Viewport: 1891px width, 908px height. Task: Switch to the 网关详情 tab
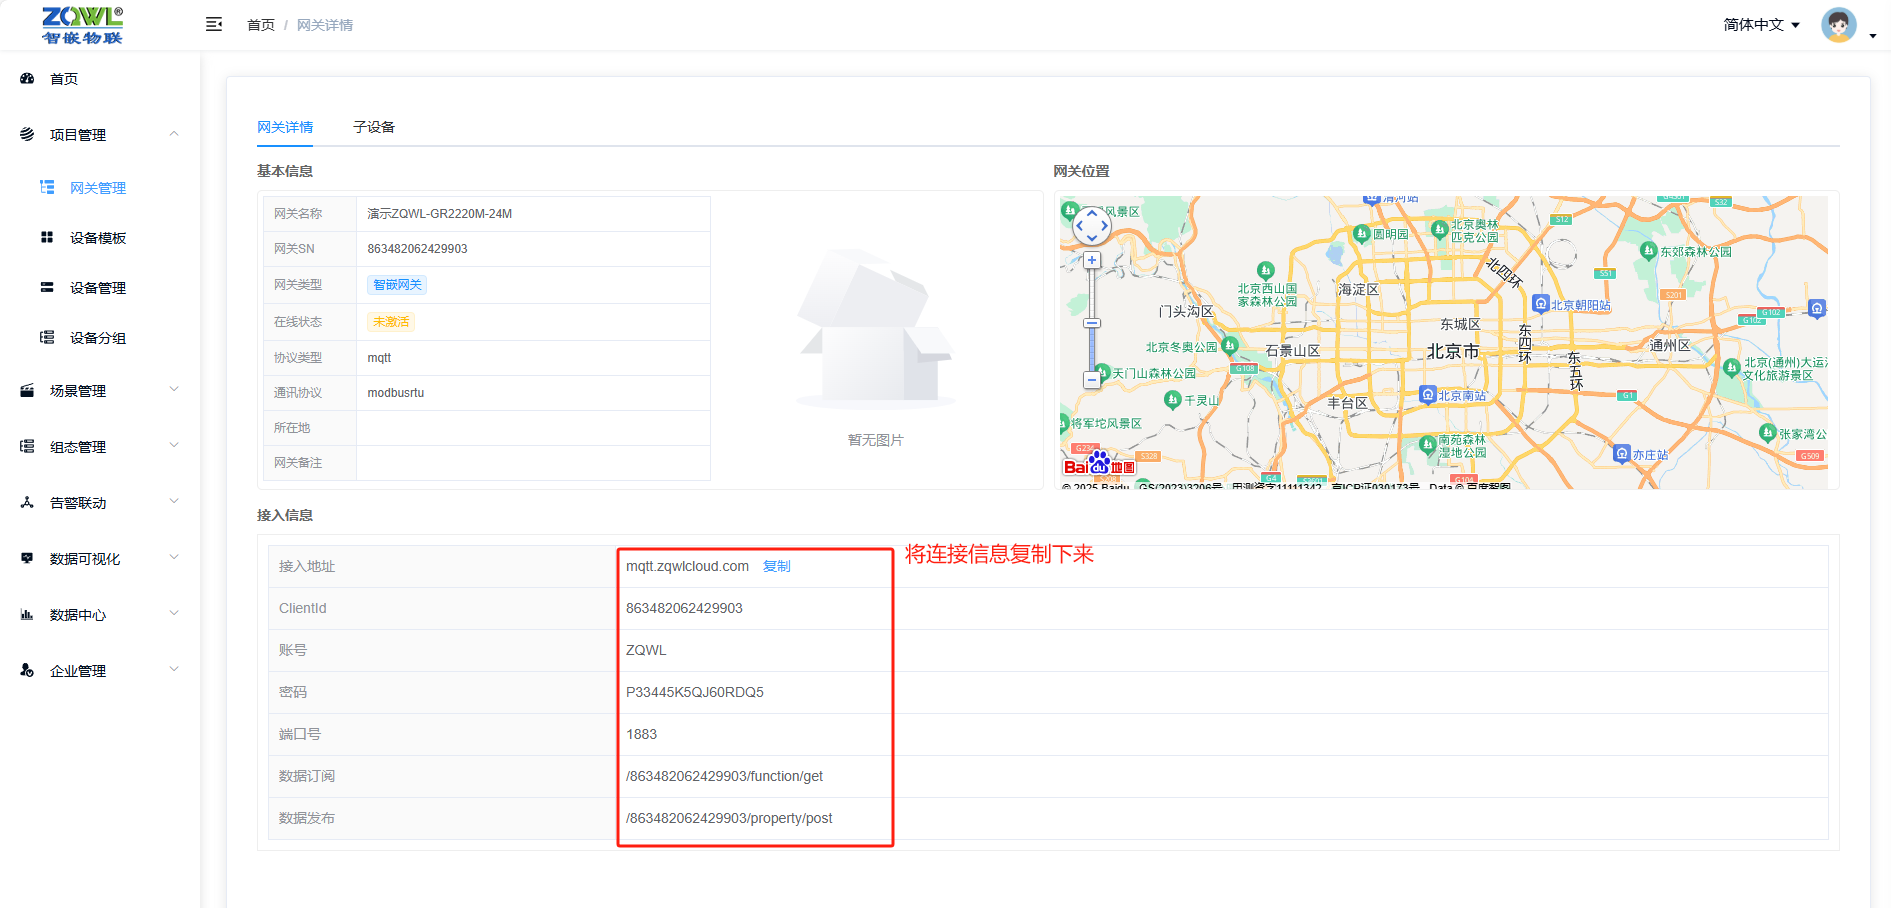tap(285, 127)
